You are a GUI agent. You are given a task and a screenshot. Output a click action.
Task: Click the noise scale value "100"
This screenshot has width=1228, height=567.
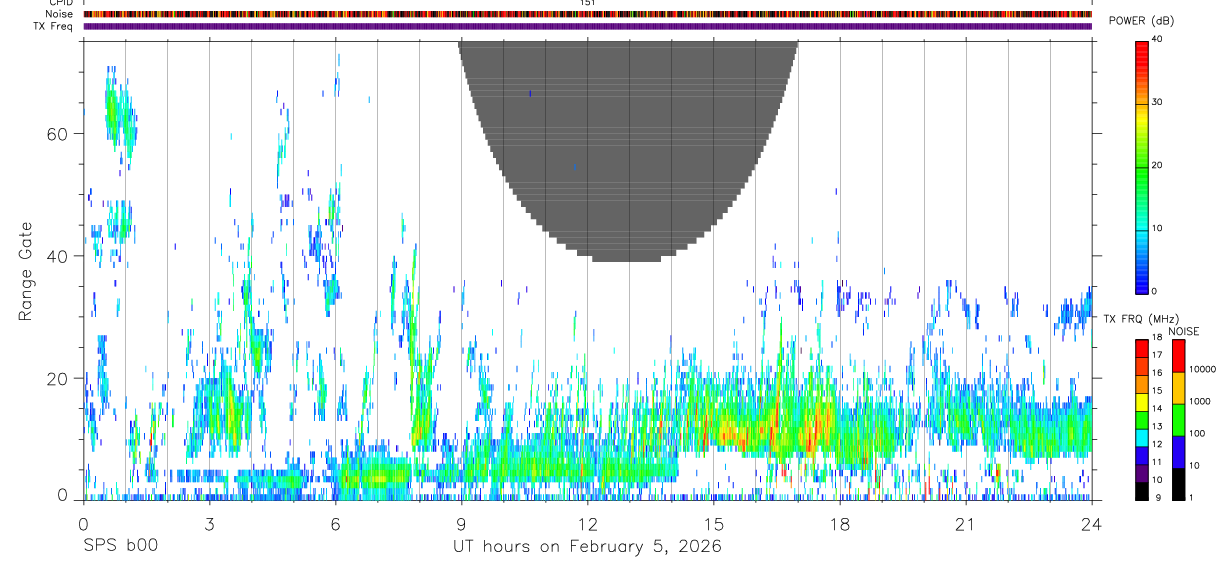1197,433
